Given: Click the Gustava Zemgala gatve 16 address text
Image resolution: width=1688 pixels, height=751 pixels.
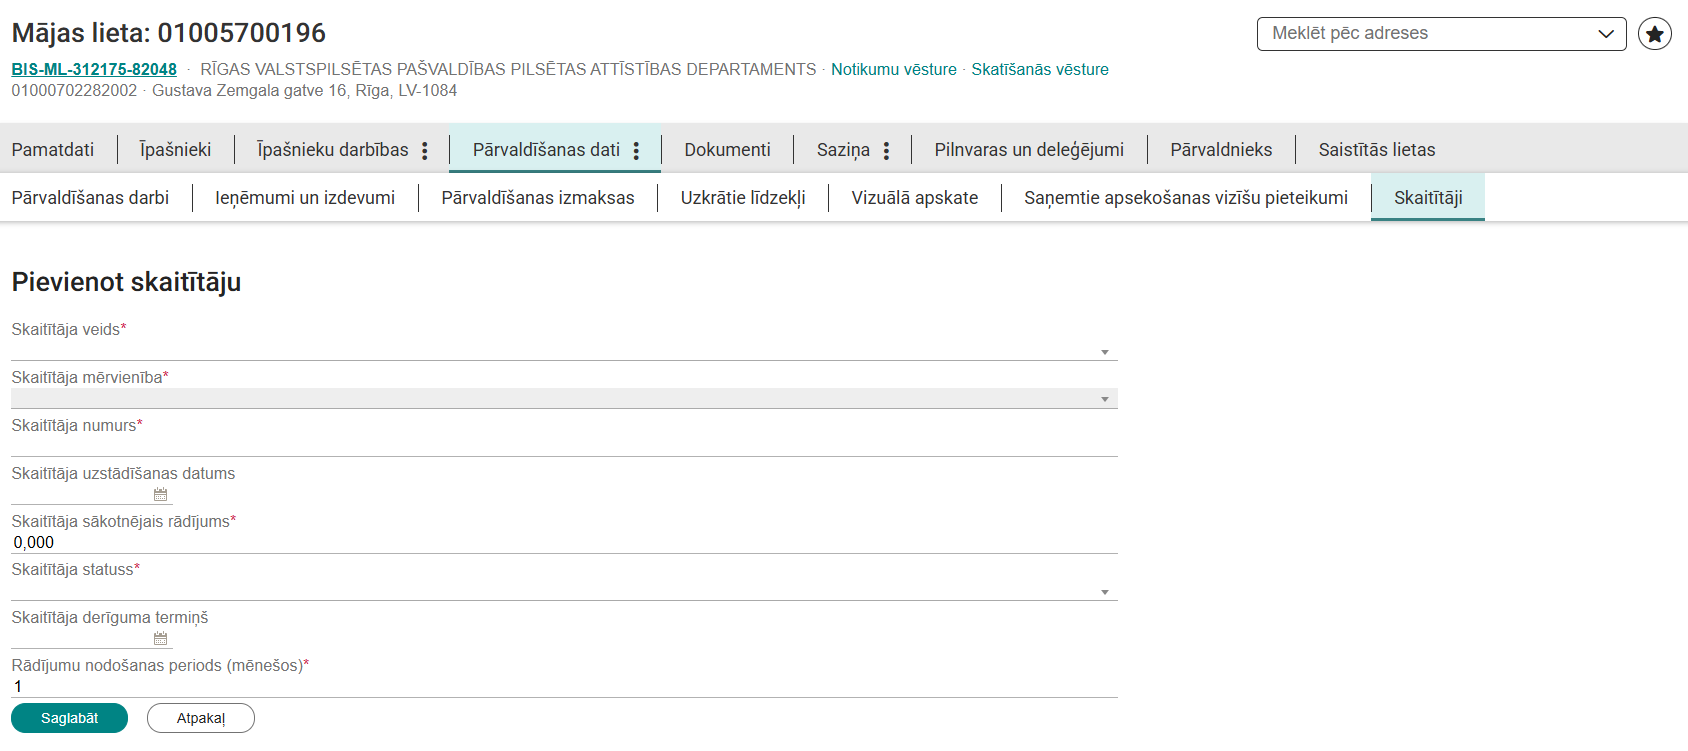Looking at the screenshot, I should [x=304, y=90].
